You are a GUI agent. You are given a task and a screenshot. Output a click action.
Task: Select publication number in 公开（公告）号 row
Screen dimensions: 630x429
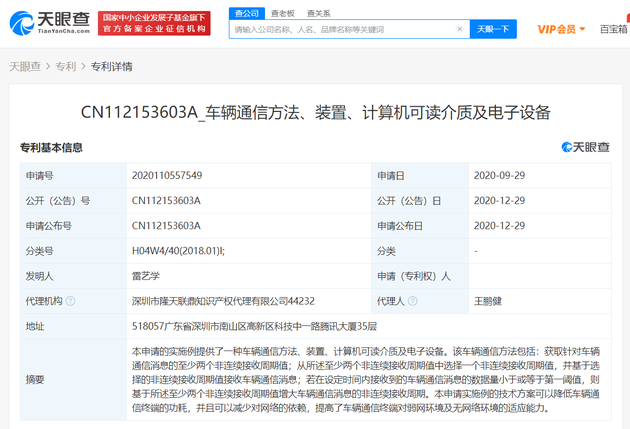click(166, 200)
